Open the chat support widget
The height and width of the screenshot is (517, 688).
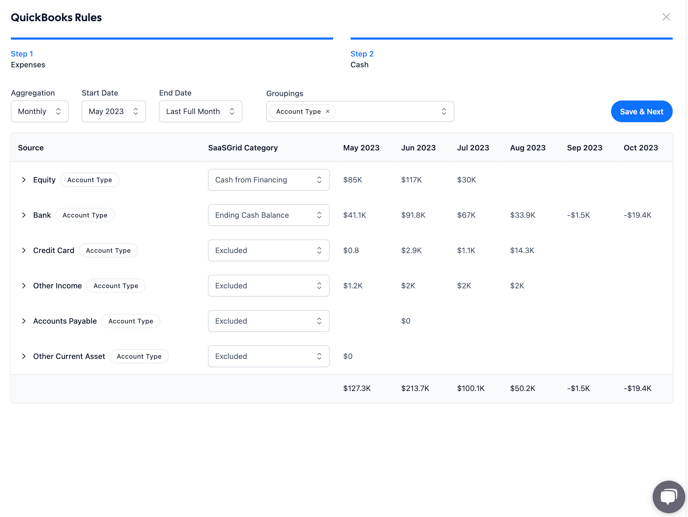pyautogui.click(x=668, y=496)
